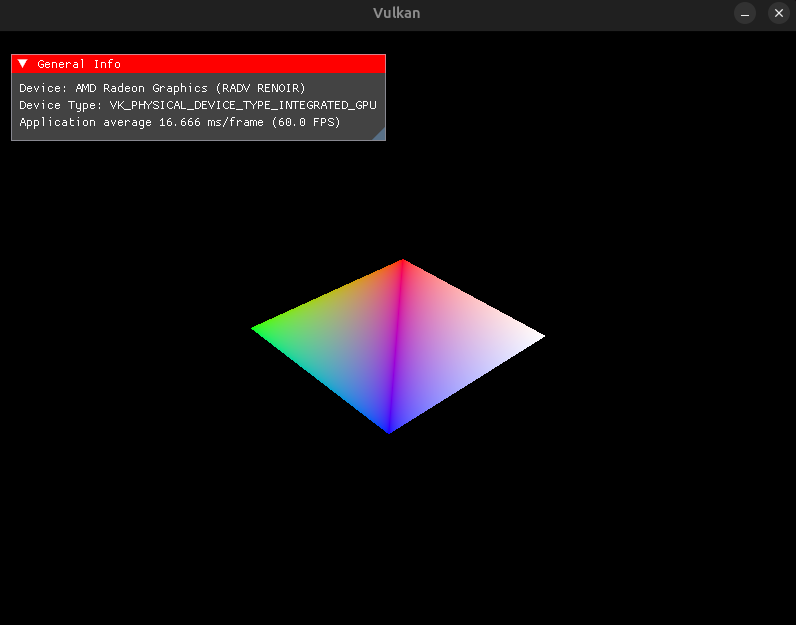Image resolution: width=796 pixels, height=625 pixels.
Task: Click the Vulkan window title text
Action: [396, 13]
